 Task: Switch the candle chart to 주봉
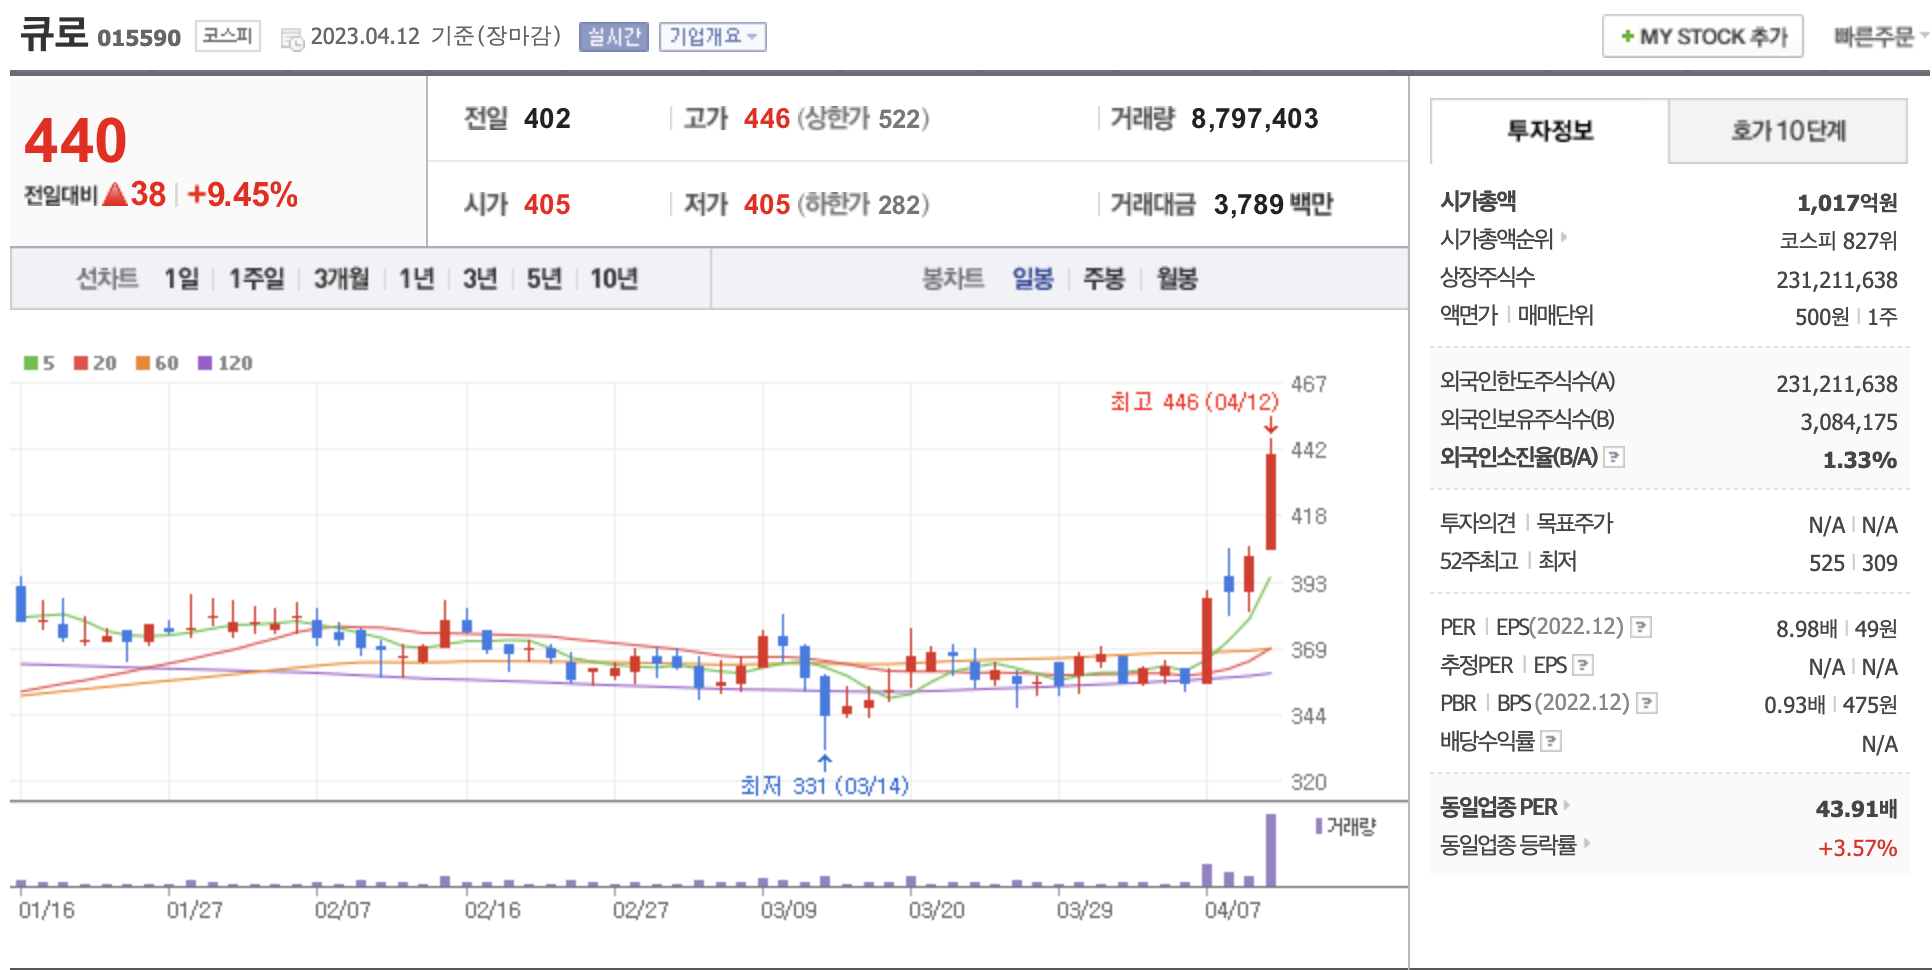pos(1103,279)
